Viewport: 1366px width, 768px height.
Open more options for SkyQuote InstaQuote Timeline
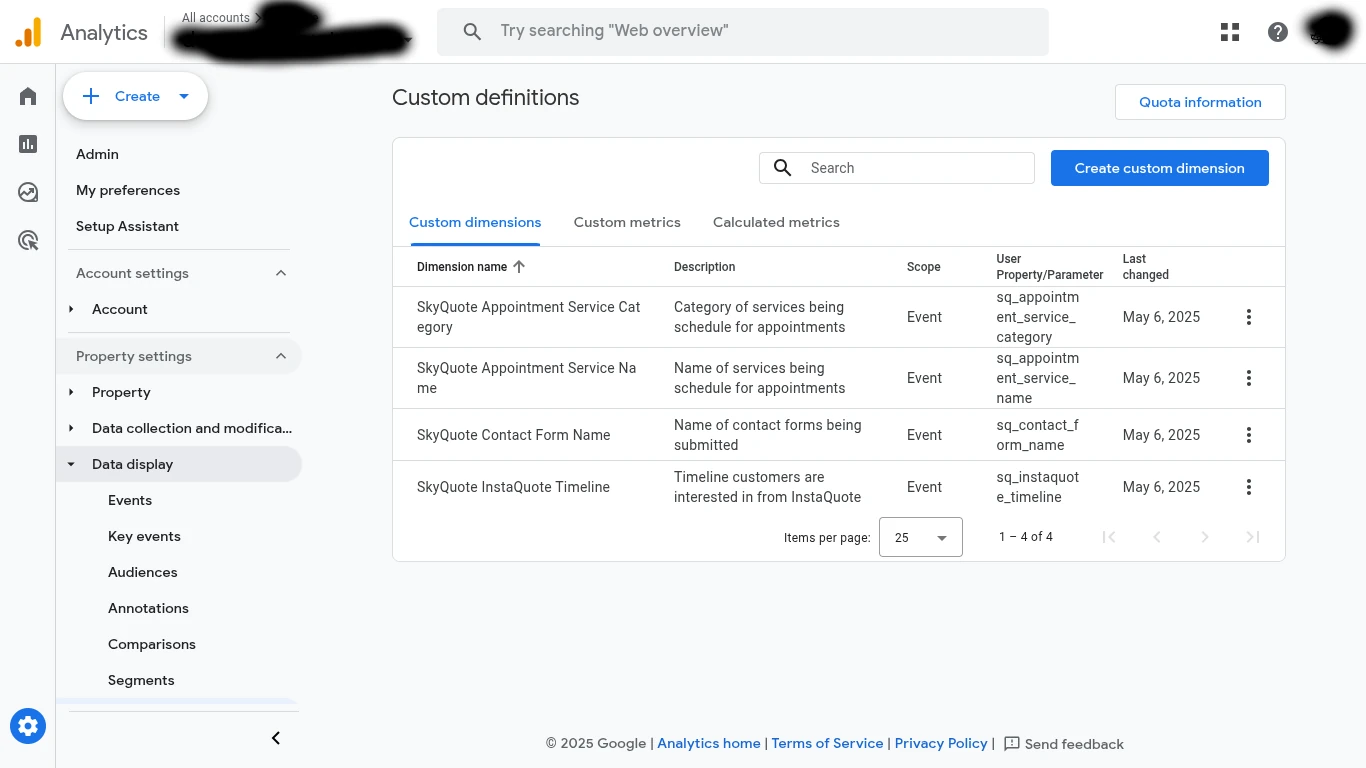pos(1249,487)
